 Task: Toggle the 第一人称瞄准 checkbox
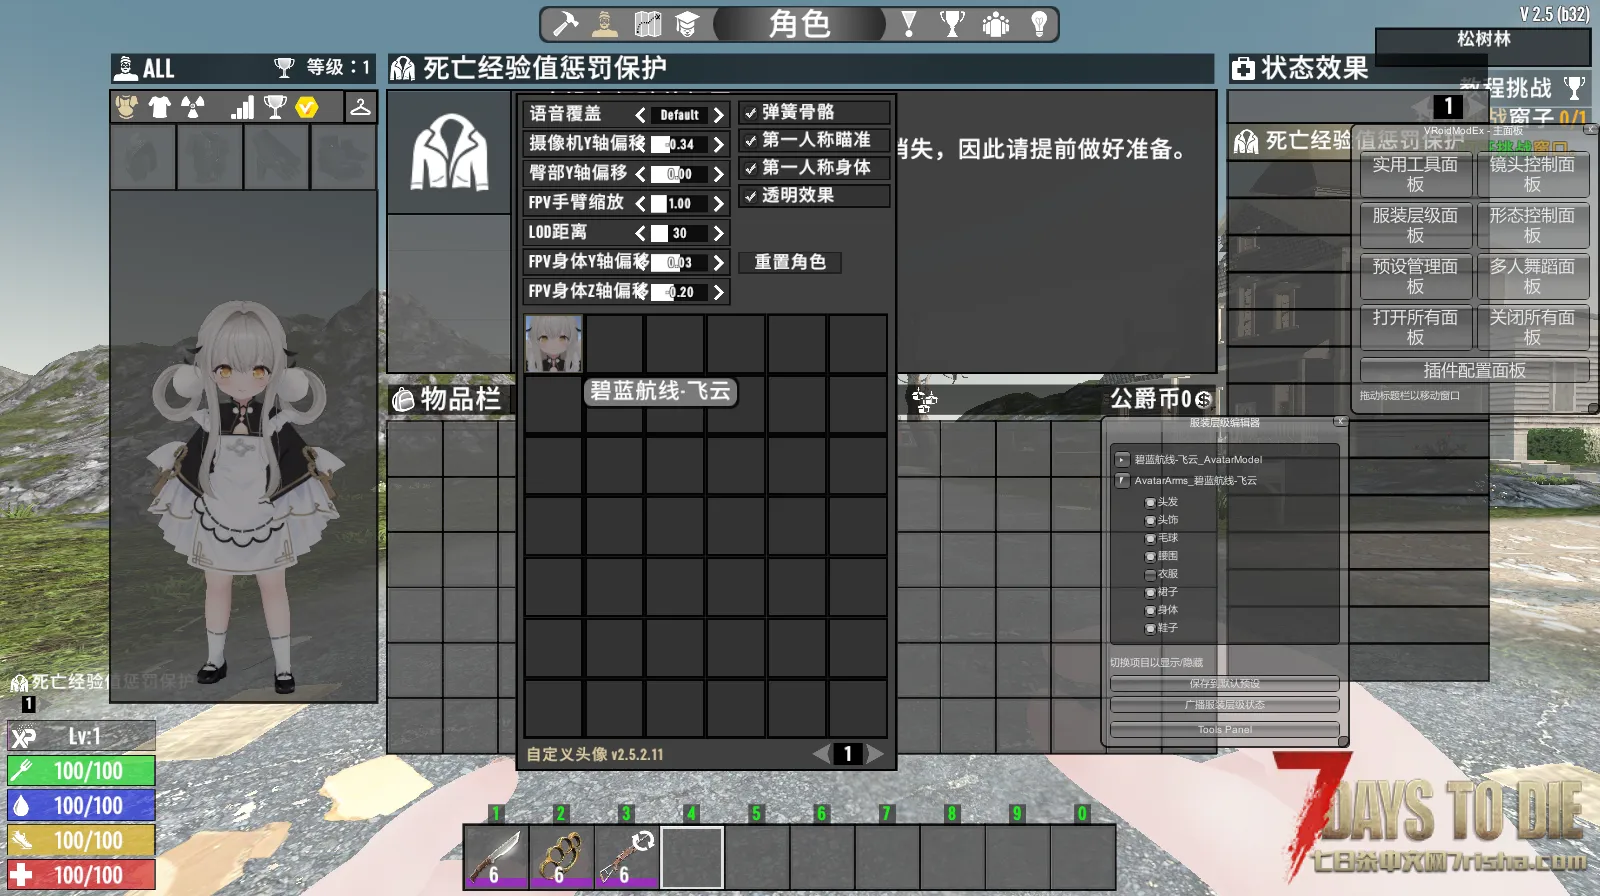[x=751, y=141]
